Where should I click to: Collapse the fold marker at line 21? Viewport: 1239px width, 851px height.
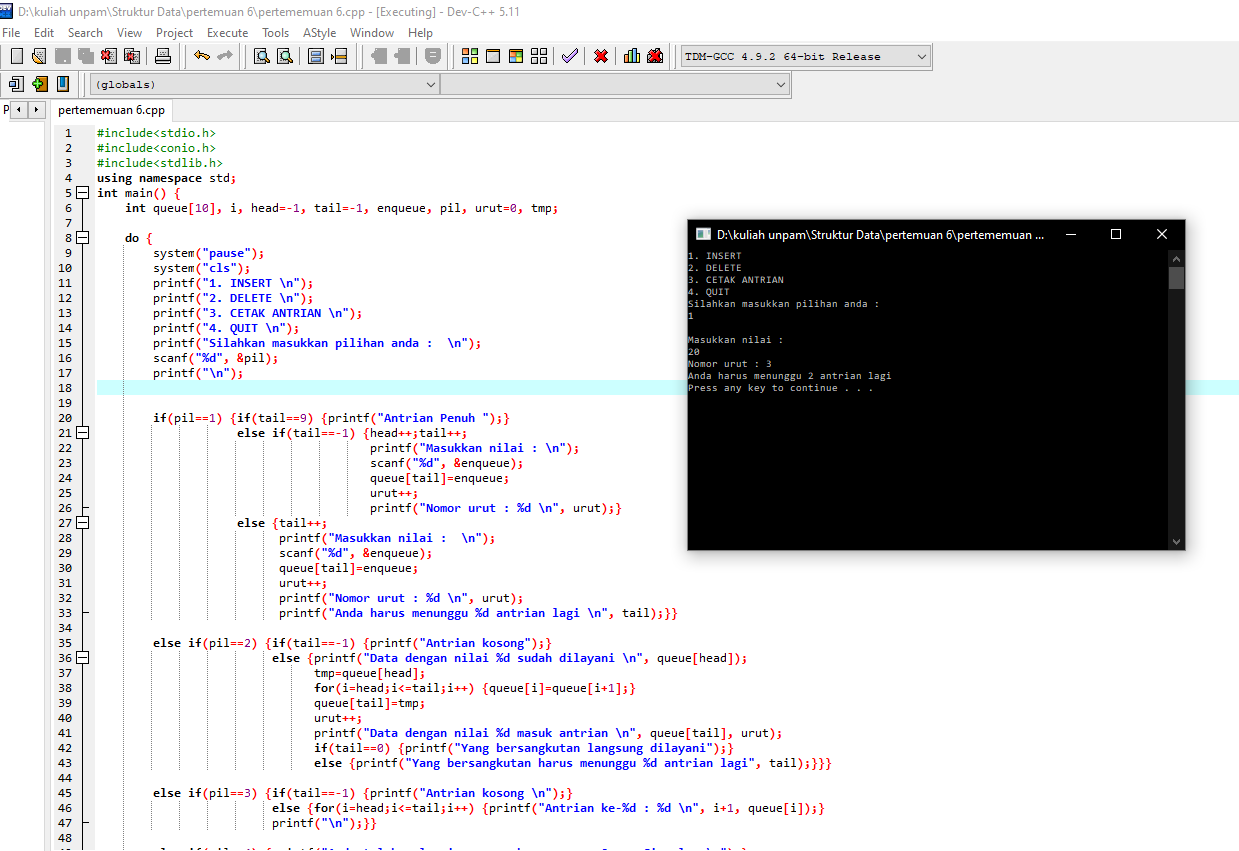point(82,433)
